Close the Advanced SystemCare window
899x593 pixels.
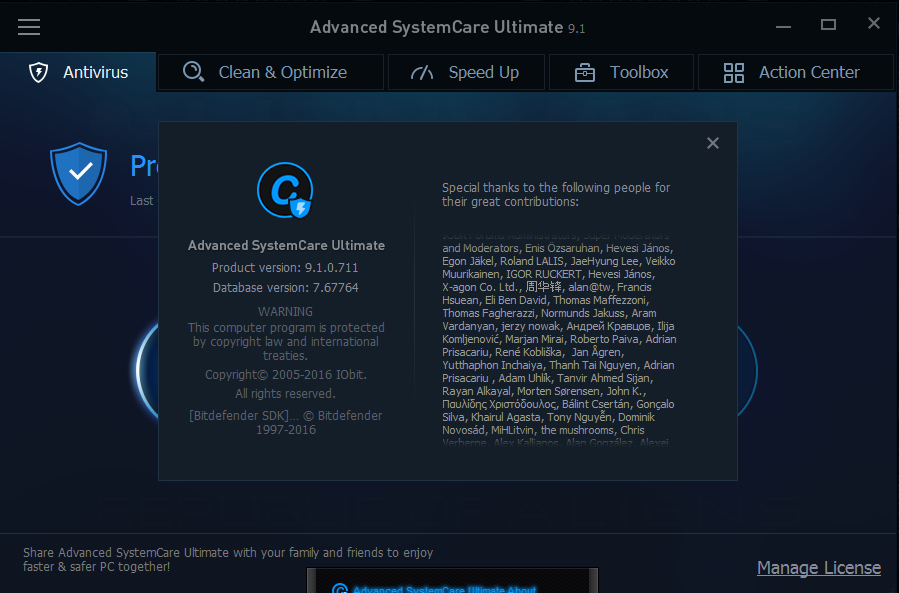(874, 23)
